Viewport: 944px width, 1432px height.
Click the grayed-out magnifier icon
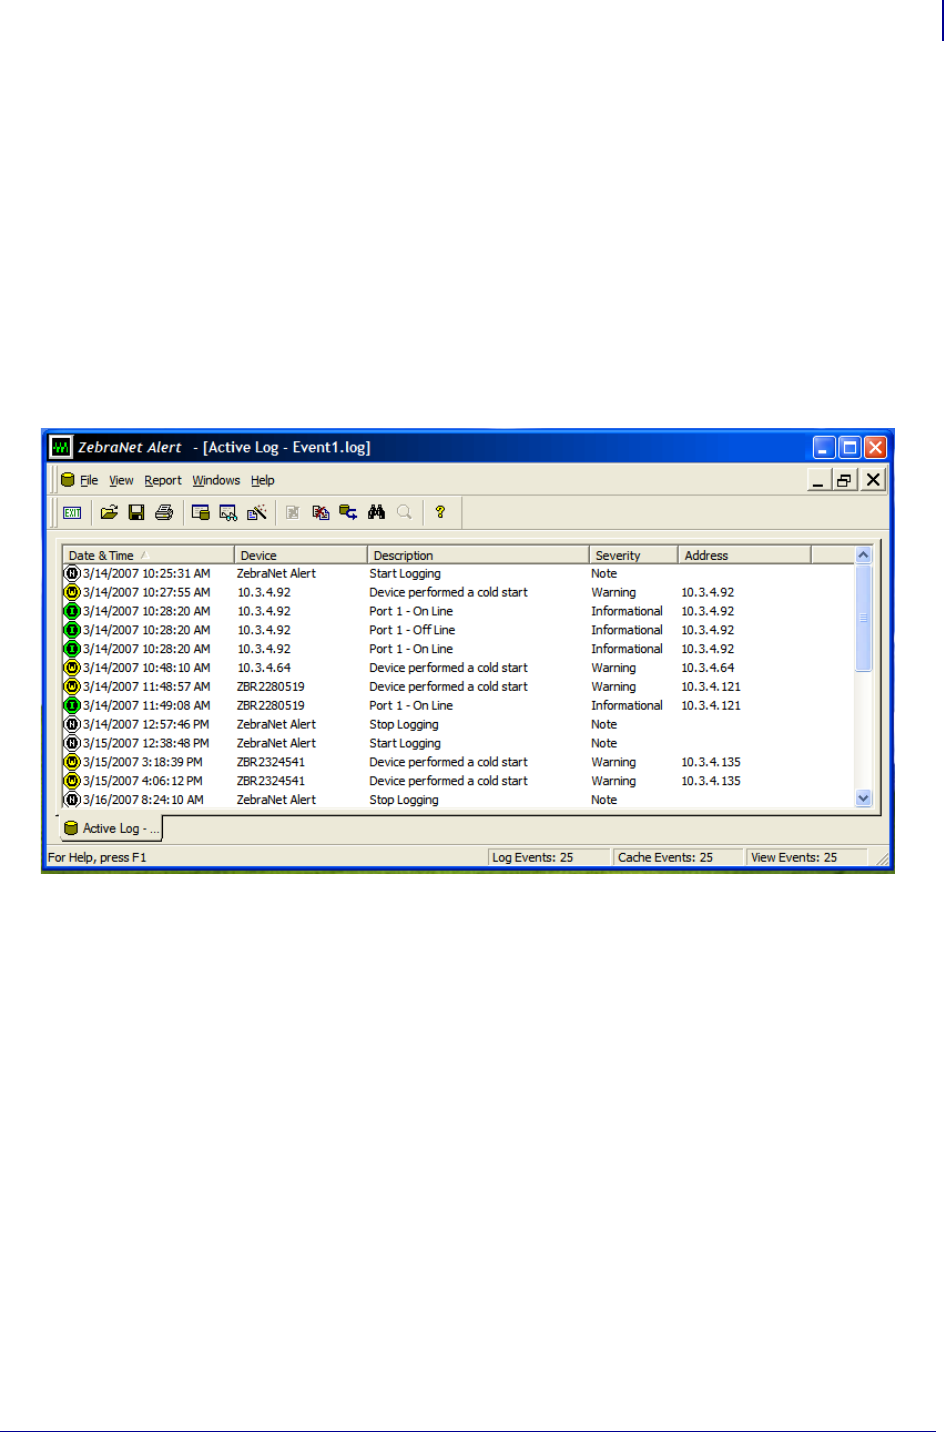point(404,512)
